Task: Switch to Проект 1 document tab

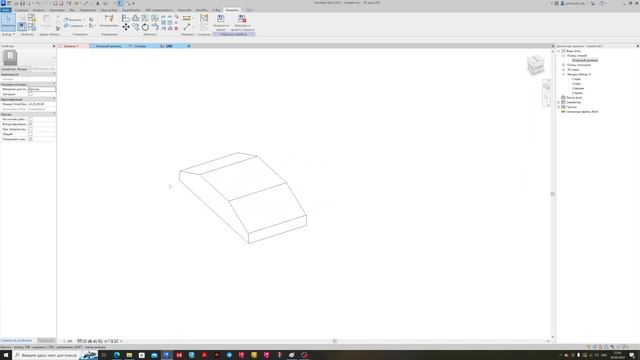Action: [71, 46]
